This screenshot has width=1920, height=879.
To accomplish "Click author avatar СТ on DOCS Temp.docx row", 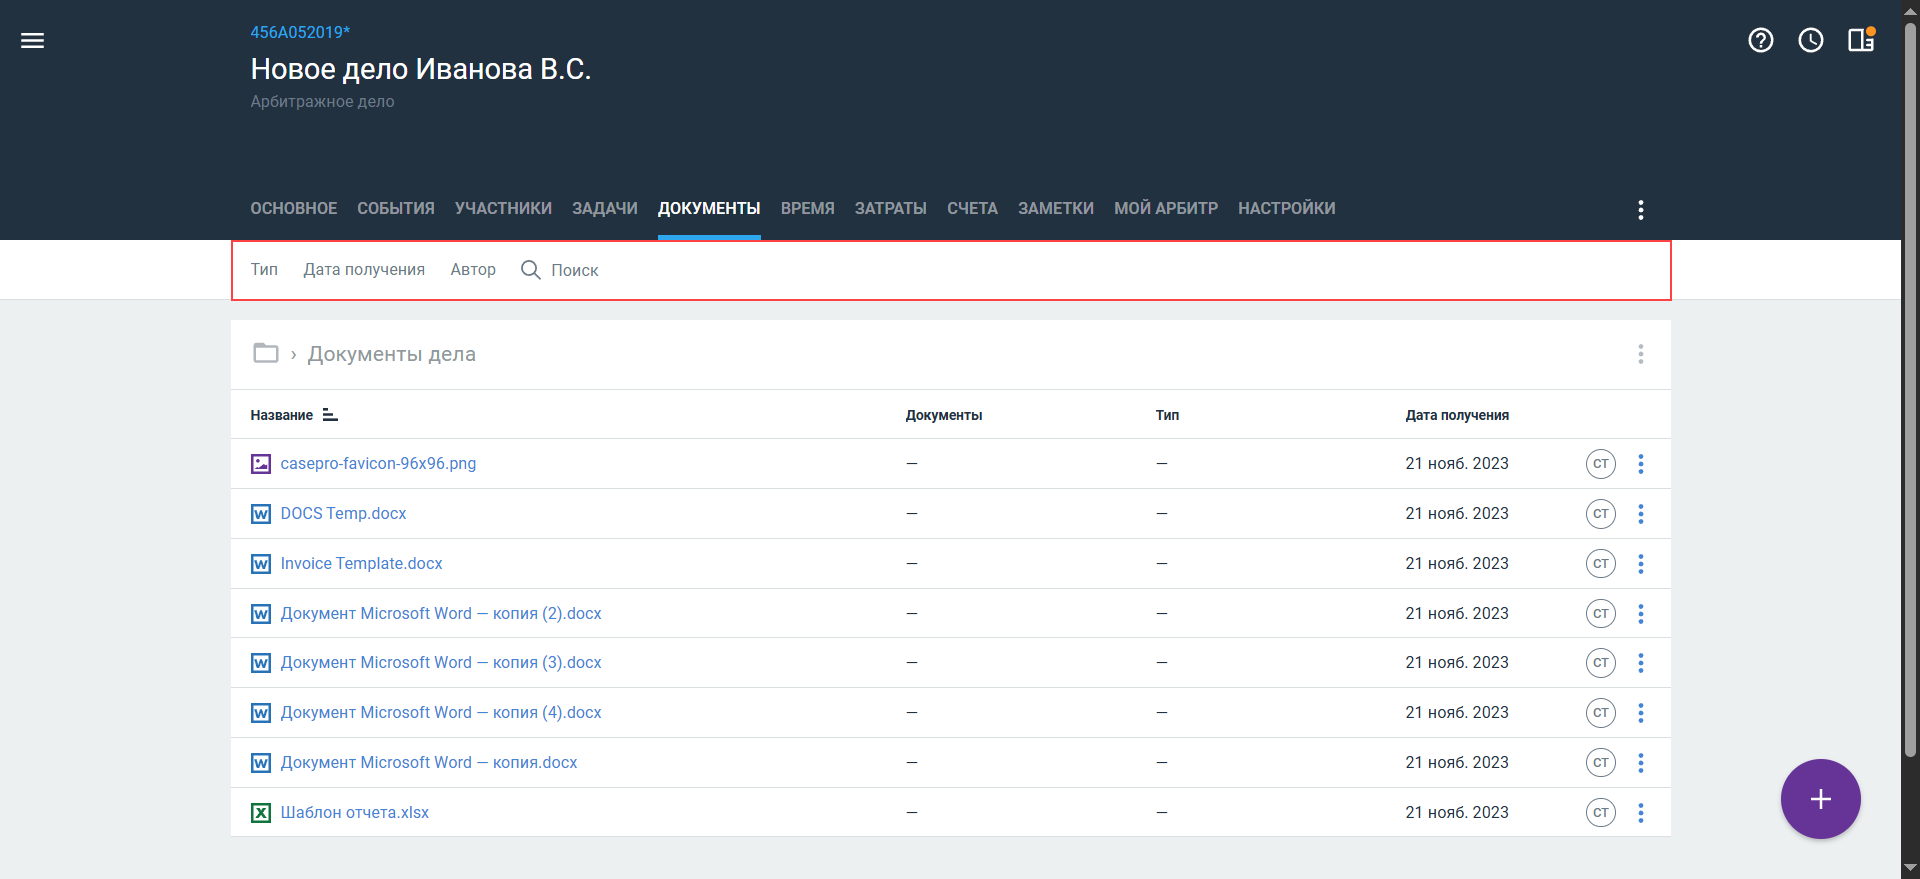I will click(x=1600, y=514).
